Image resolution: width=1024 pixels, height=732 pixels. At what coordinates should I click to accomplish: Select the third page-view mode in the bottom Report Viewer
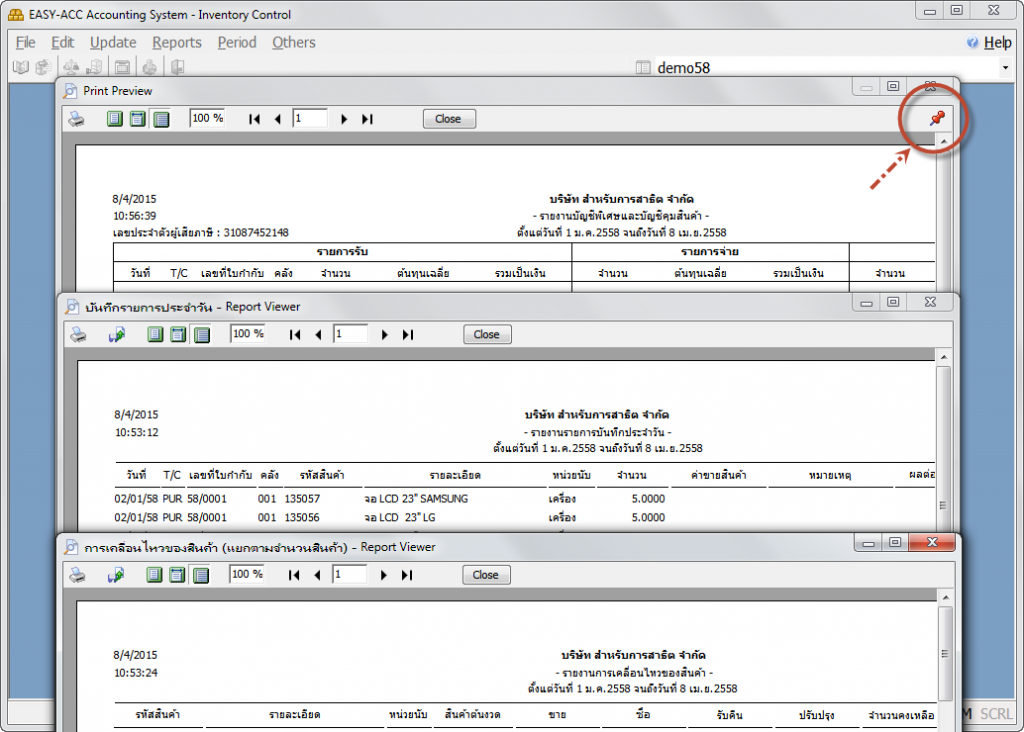pos(201,575)
